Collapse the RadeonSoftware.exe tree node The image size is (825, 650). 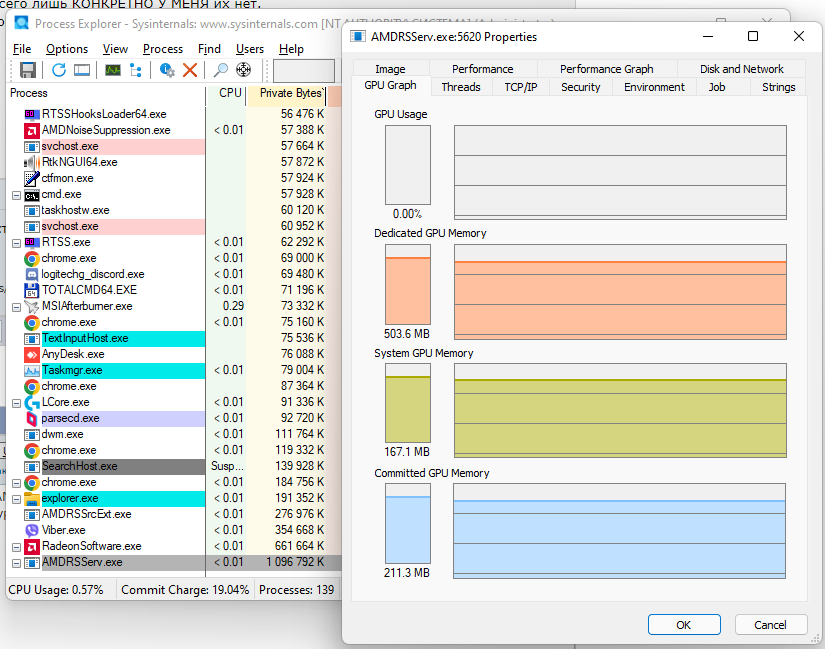click(x=16, y=547)
